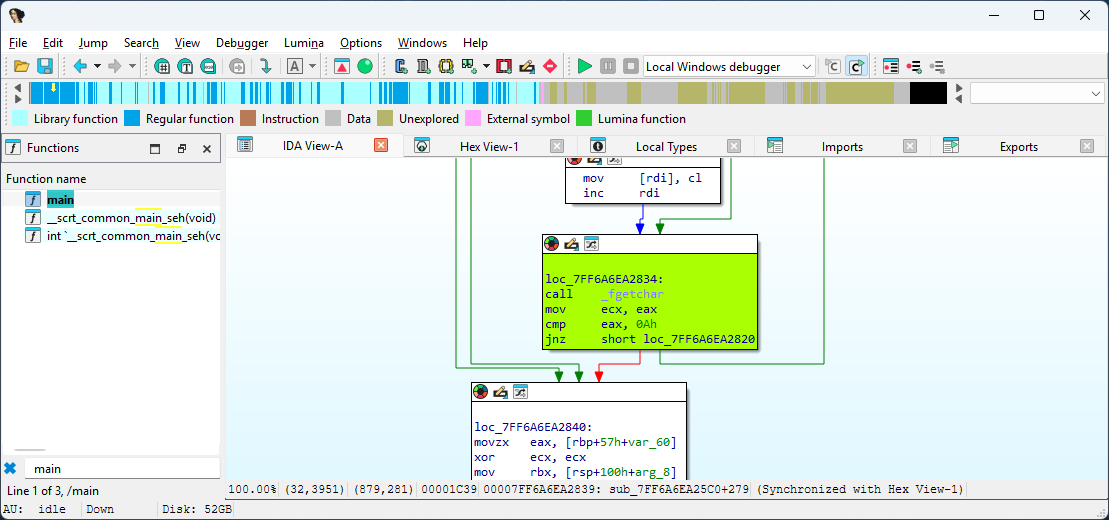Select __scrt_common_main_seh(void) in functions list
This screenshot has height=520, width=1109.
(x=131, y=217)
